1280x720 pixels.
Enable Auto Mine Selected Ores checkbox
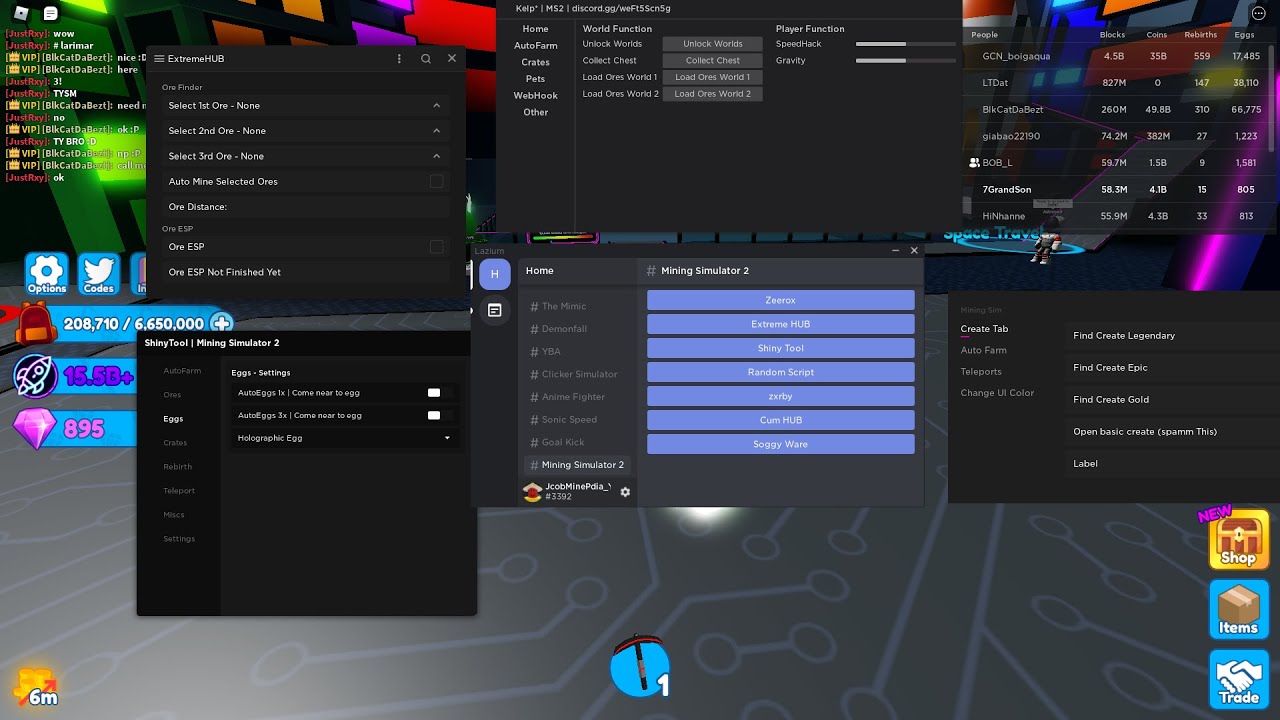pyautogui.click(x=436, y=181)
